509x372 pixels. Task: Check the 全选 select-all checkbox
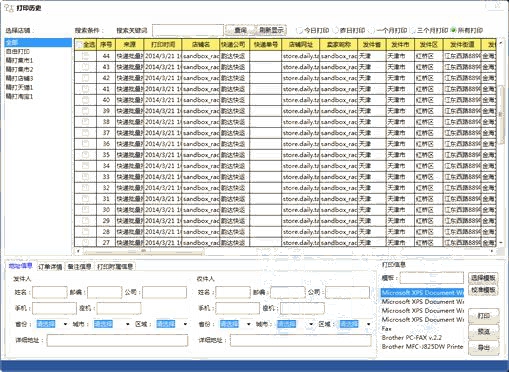(80, 45)
